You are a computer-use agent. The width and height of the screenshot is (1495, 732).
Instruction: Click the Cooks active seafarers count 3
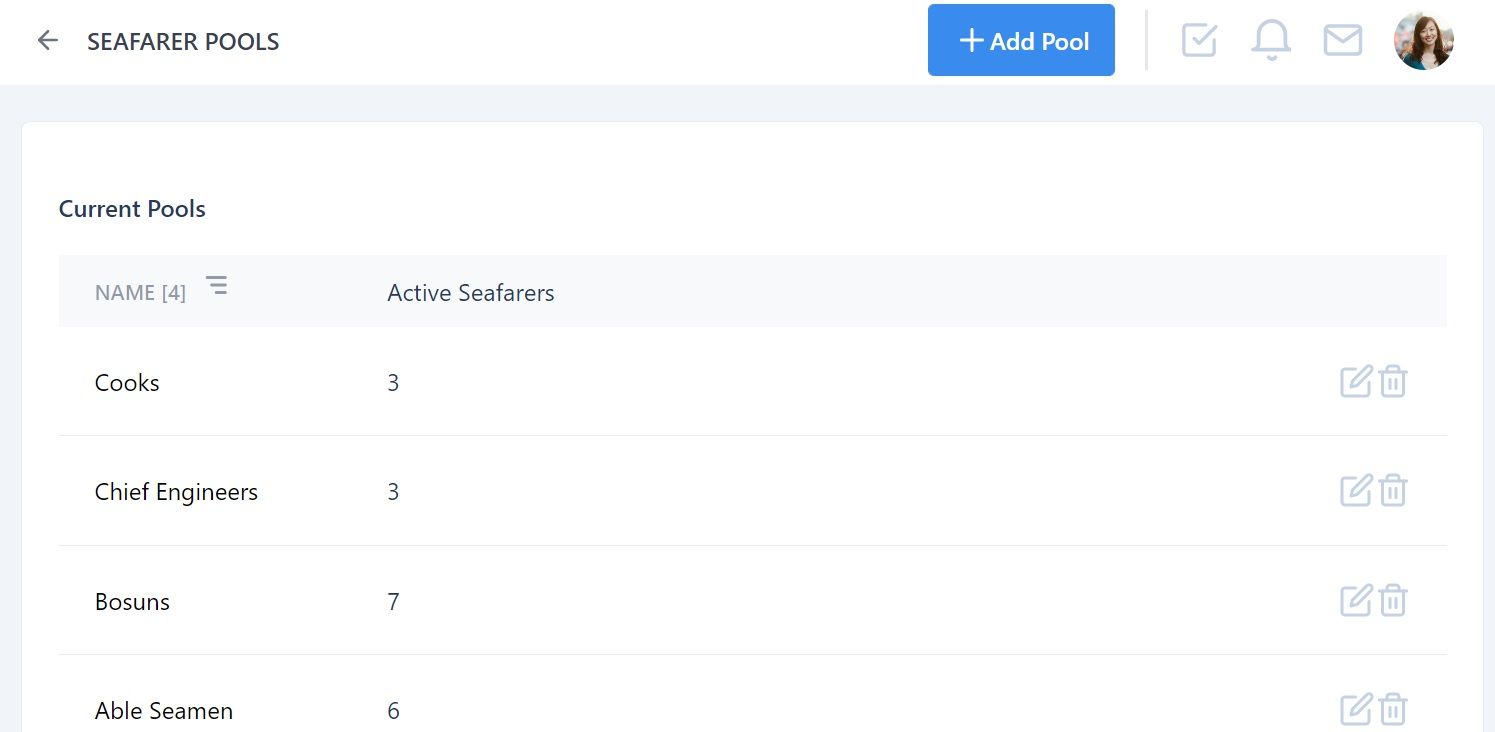(x=393, y=383)
